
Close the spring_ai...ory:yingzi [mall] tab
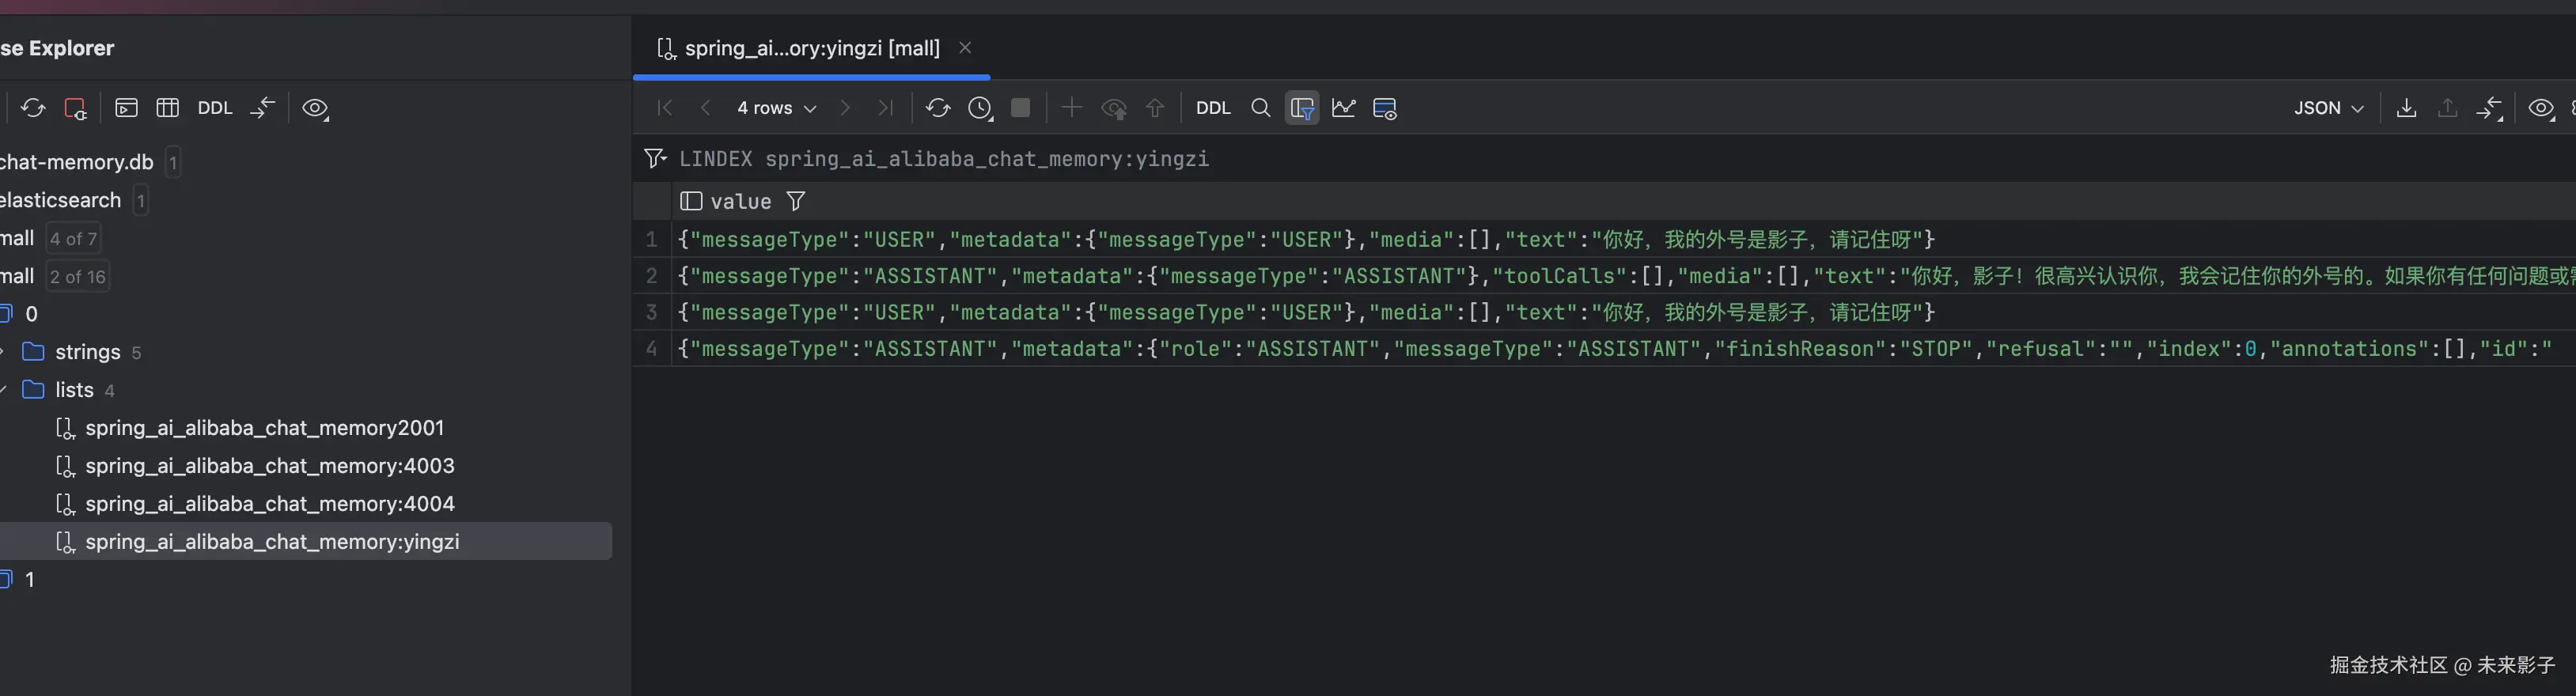coord(965,47)
